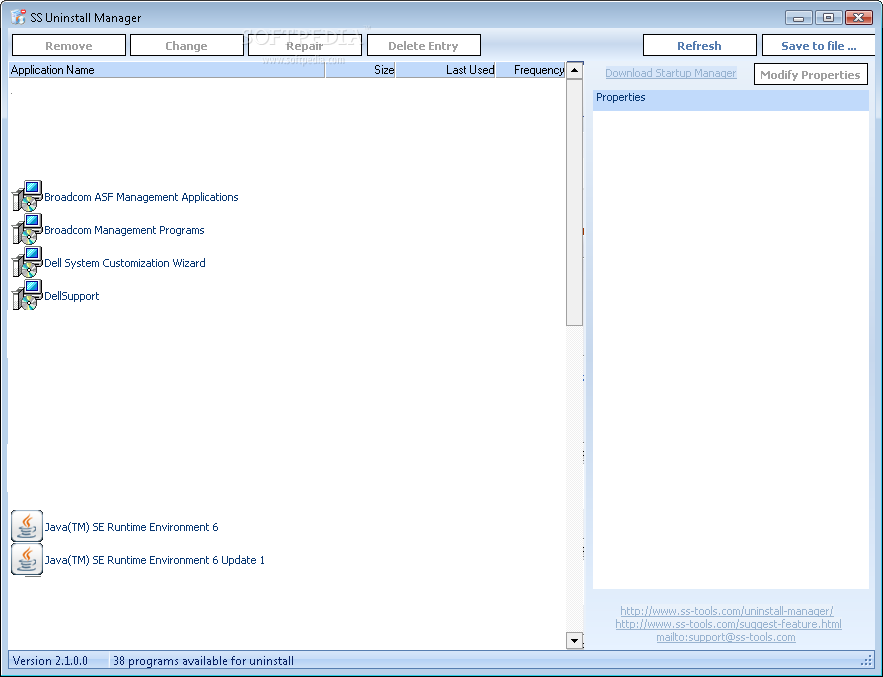Select Java(TM) SE Runtime Environment 6 Update 1 text
This screenshot has width=883, height=677.
[x=154, y=560]
